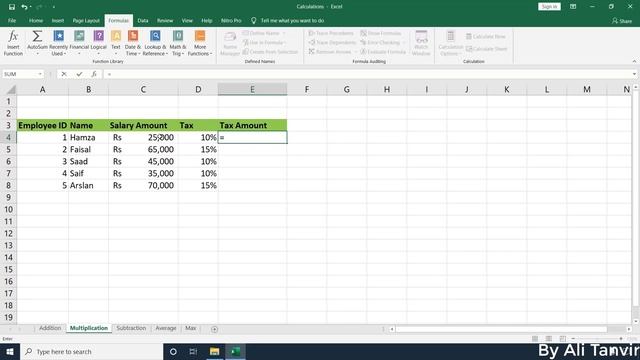Click the Watch Window icon
640x360 pixels.
[421, 43]
